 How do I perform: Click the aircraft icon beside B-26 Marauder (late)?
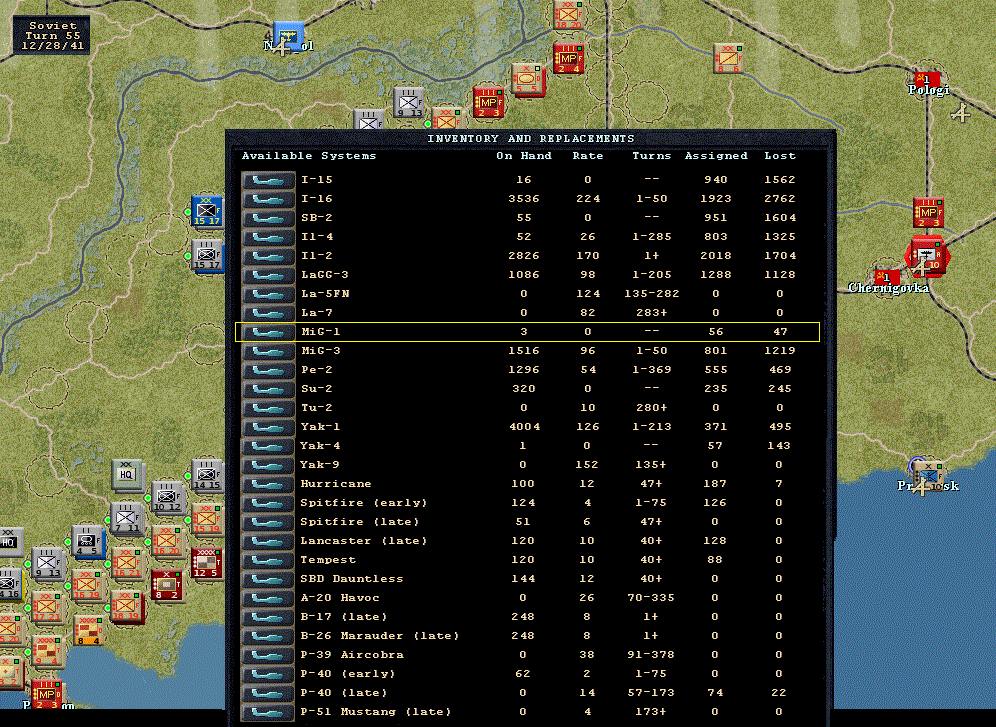point(268,636)
